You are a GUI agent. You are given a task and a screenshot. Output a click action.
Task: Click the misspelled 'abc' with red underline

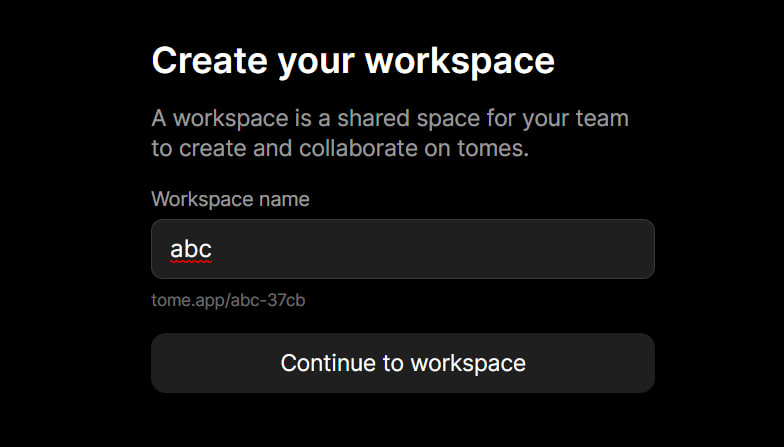[191, 249]
